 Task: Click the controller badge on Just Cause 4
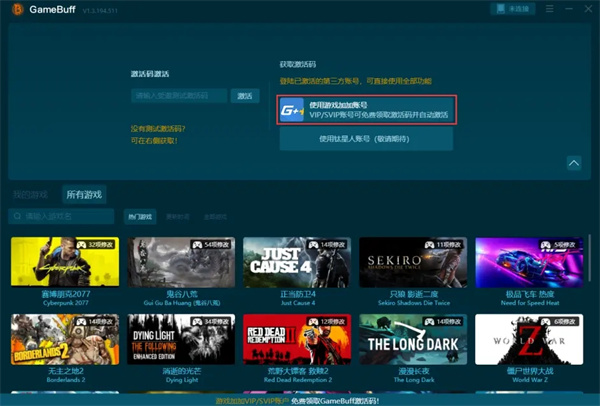click(x=312, y=244)
